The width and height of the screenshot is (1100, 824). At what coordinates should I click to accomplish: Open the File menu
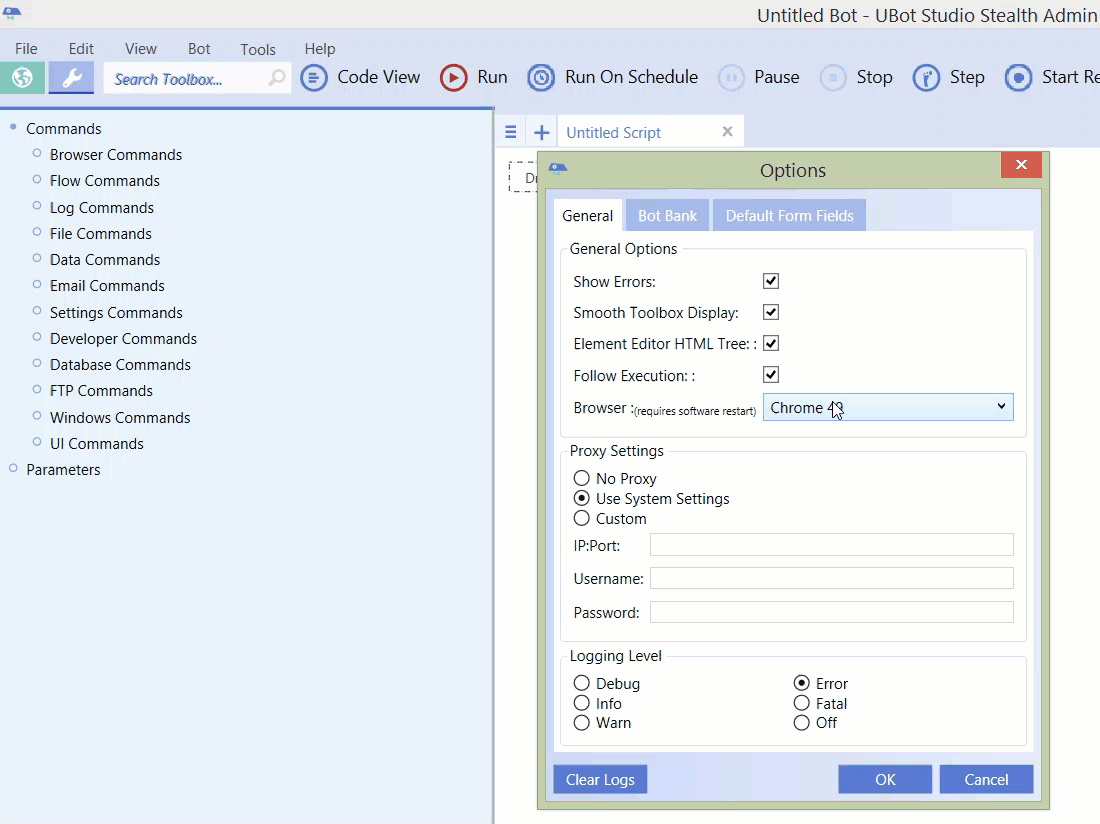coord(26,48)
